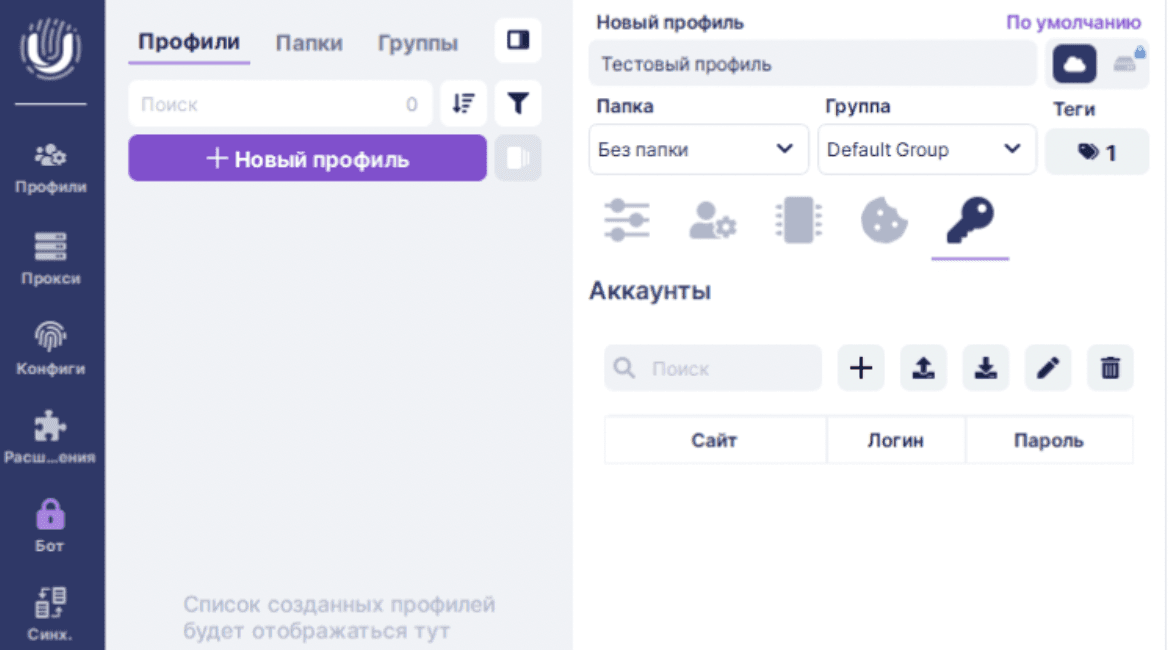The width and height of the screenshot is (1170, 651).
Task: Open the Синх. synchronization section
Action: coord(51,614)
